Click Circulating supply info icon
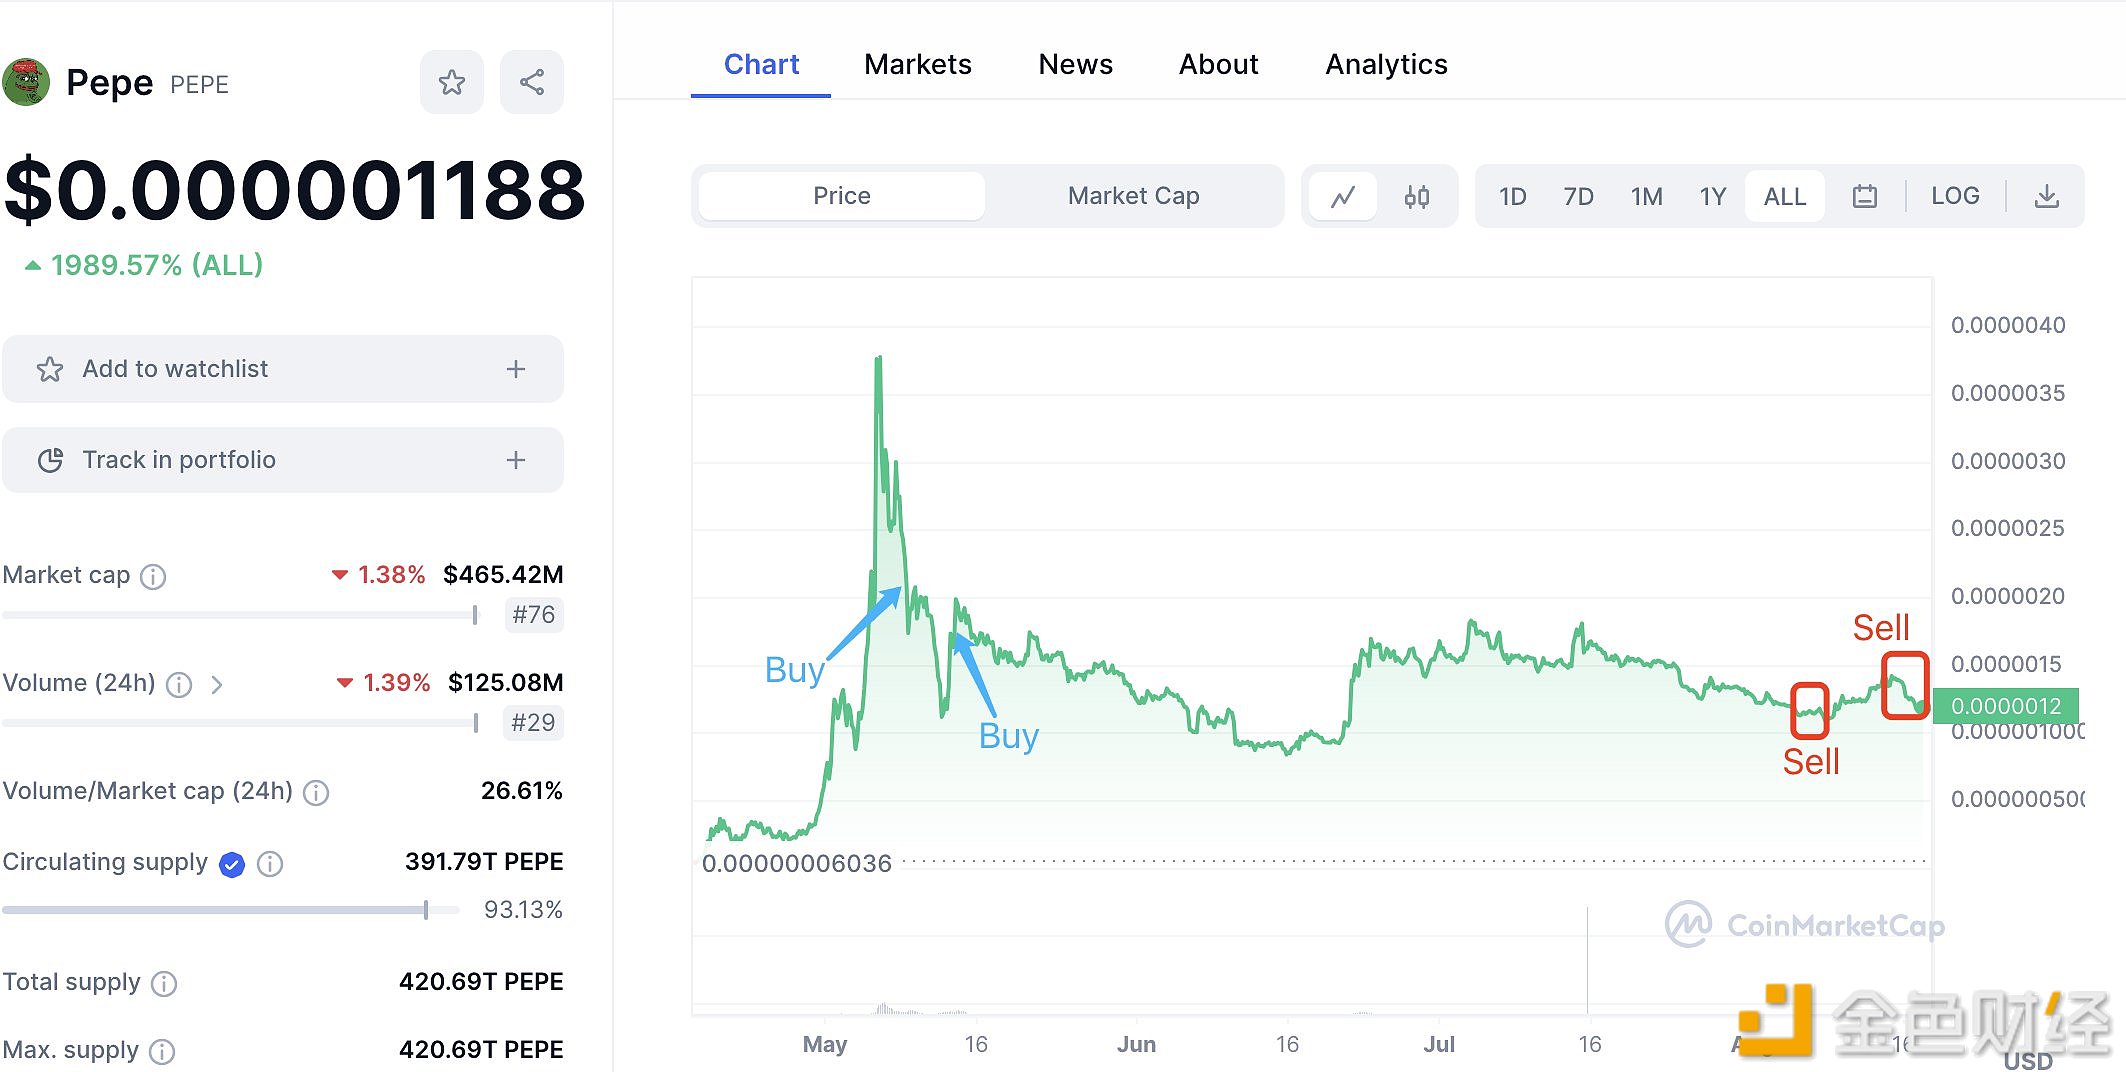This screenshot has height=1072, width=2126. point(270,864)
